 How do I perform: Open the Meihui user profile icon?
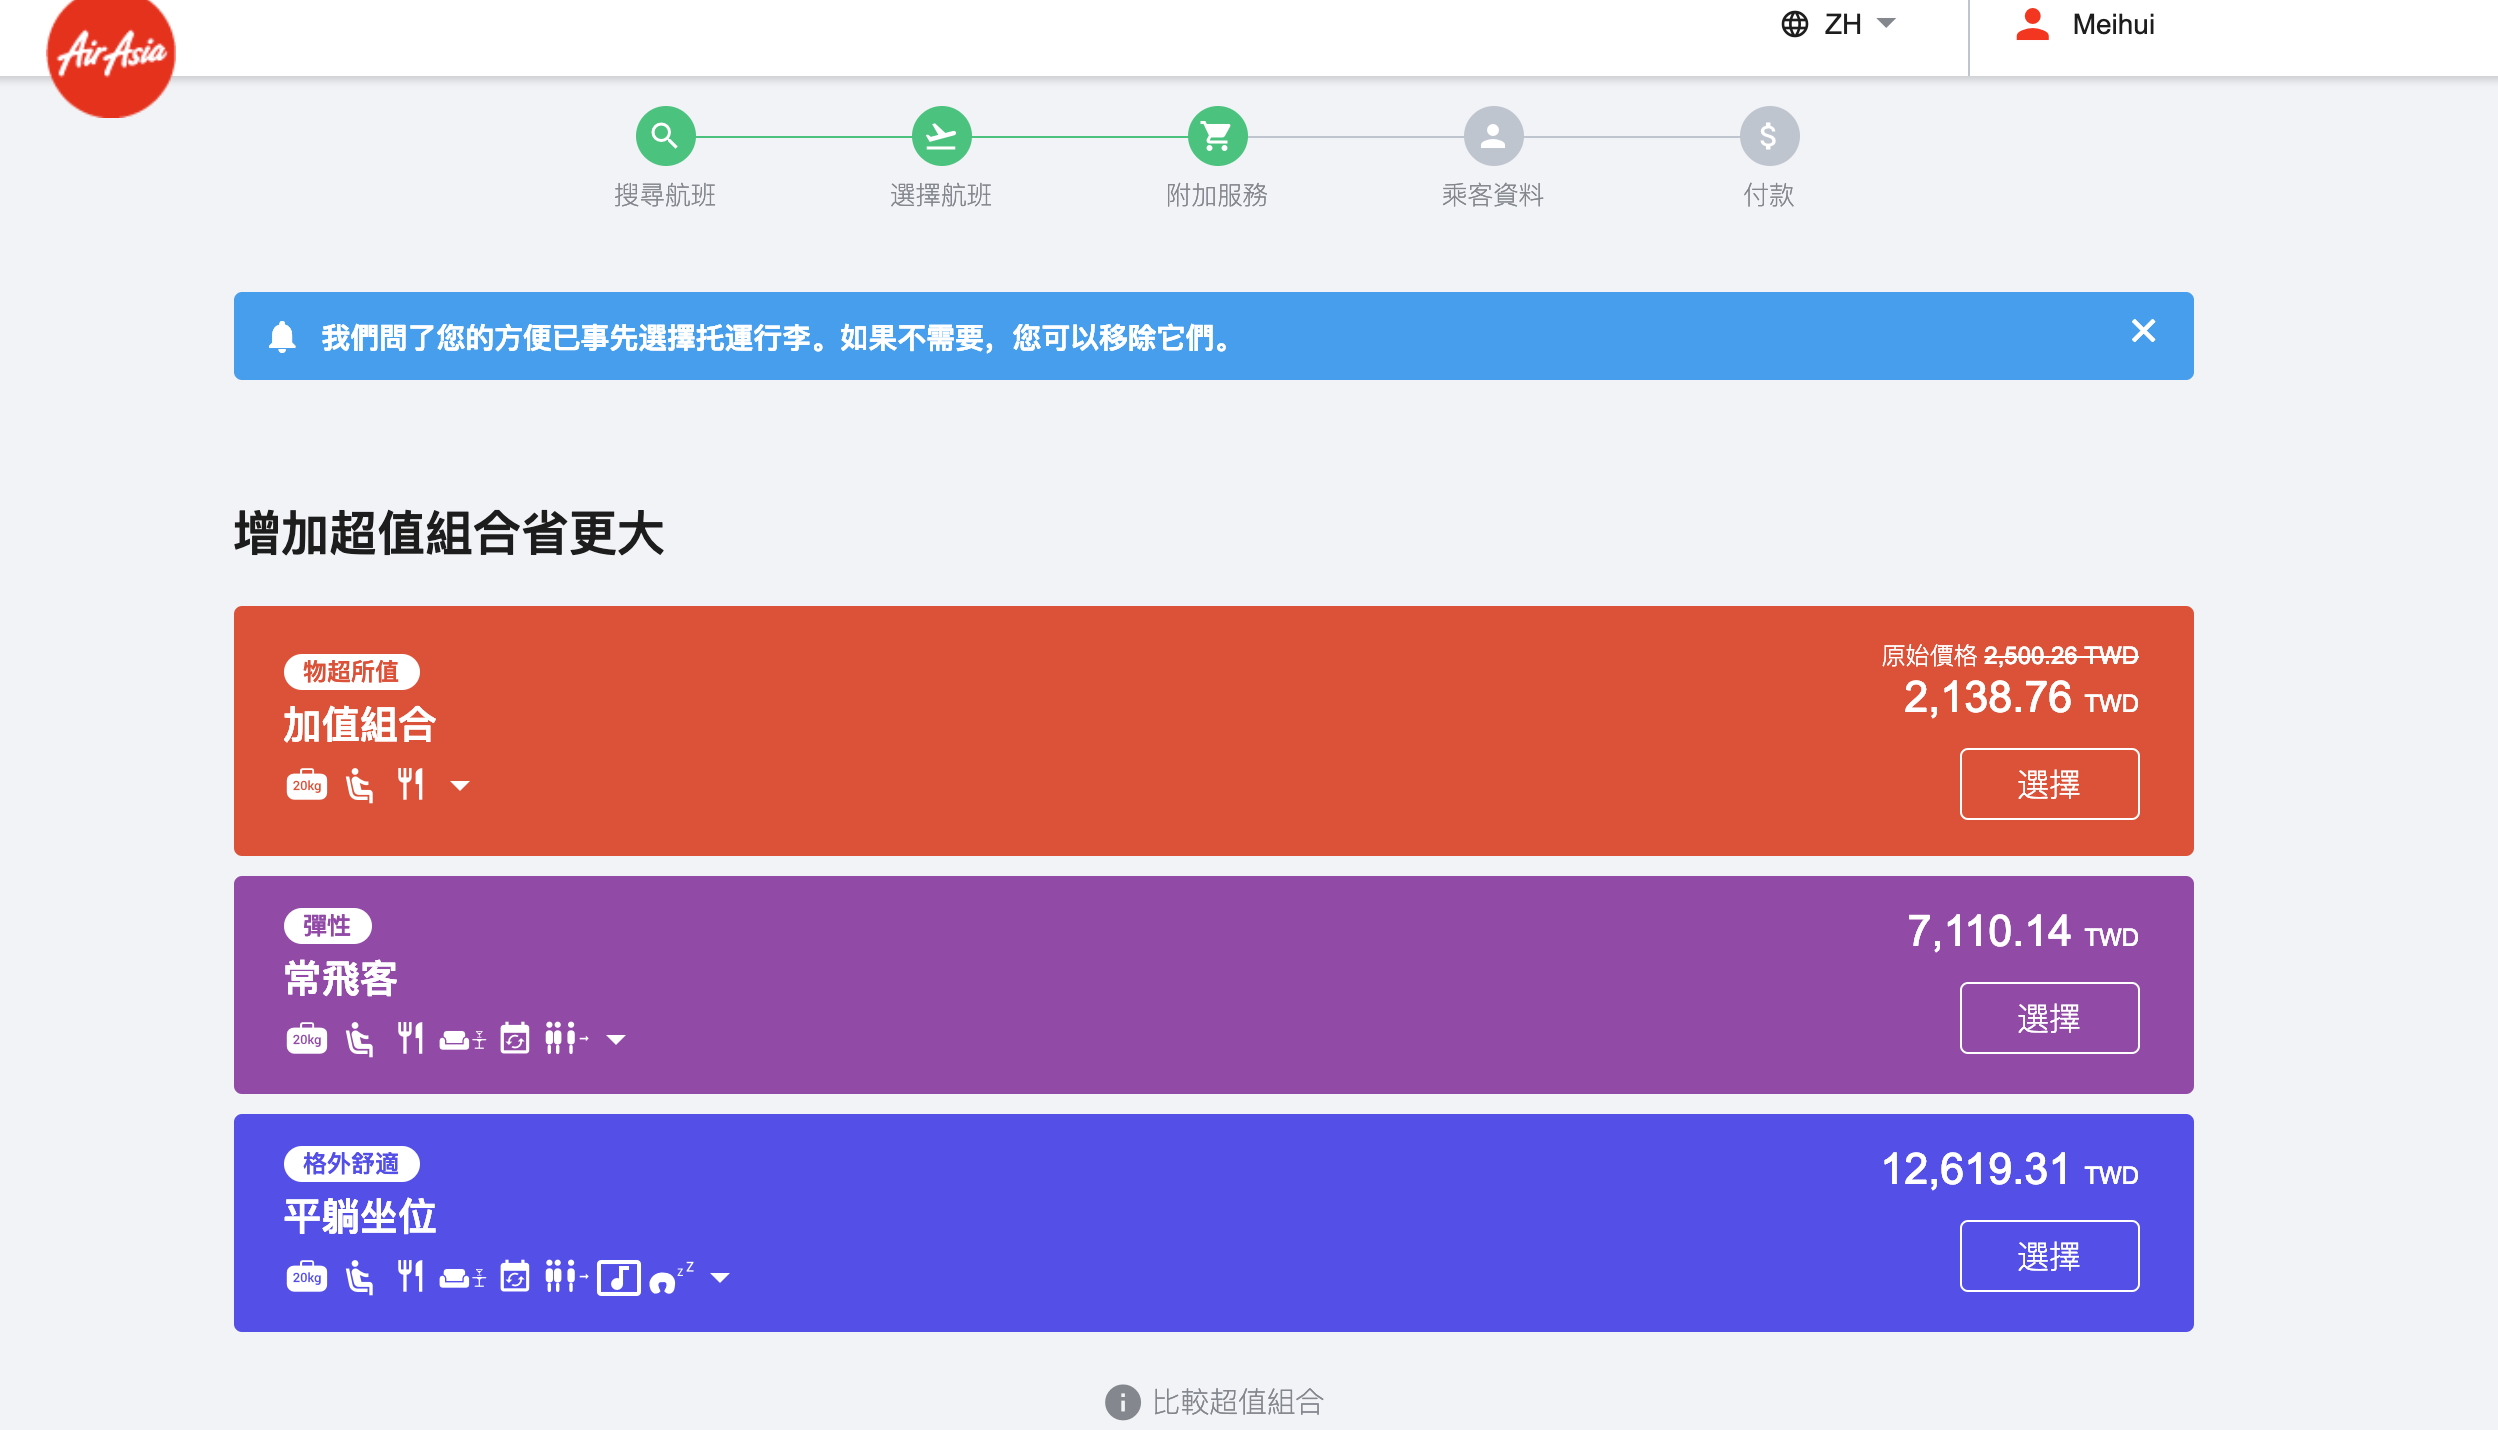pyautogui.click(x=2032, y=24)
